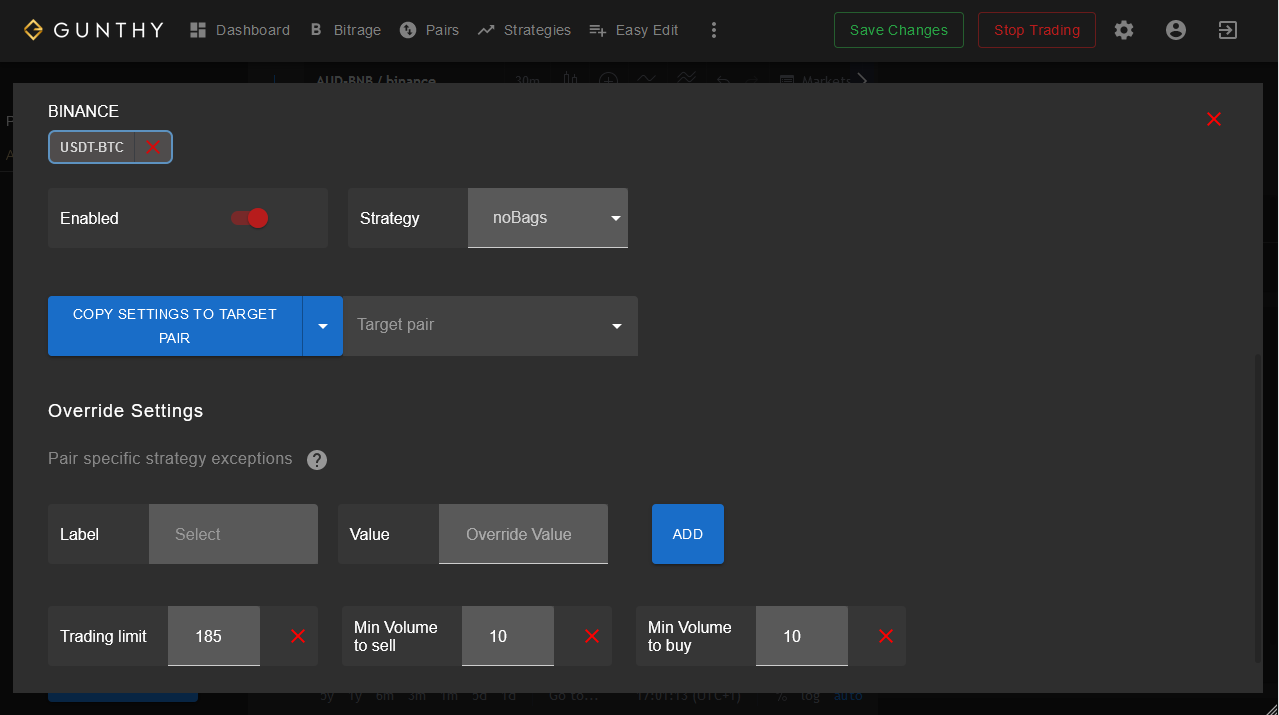Remove the USDT-BTC pair chip
Image resolution: width=1279 pixels, height=715 pixels.
153,147
